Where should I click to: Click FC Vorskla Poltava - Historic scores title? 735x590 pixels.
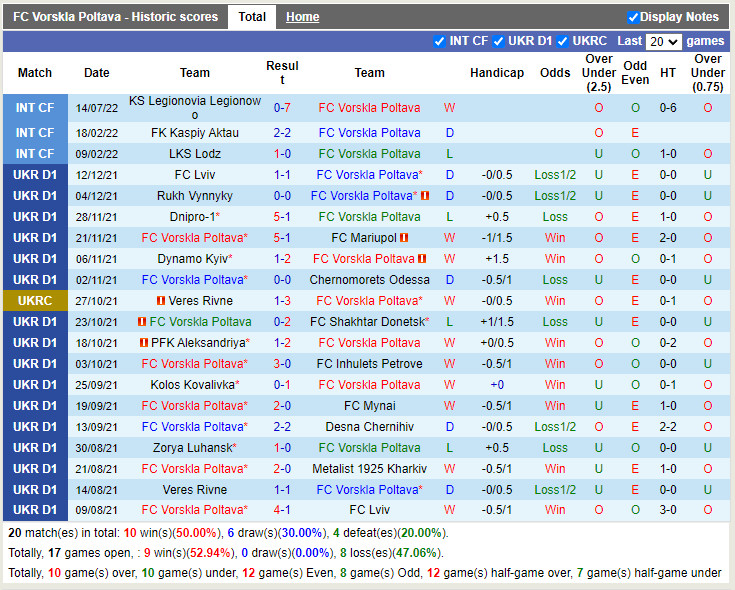(x=115, y=17)
